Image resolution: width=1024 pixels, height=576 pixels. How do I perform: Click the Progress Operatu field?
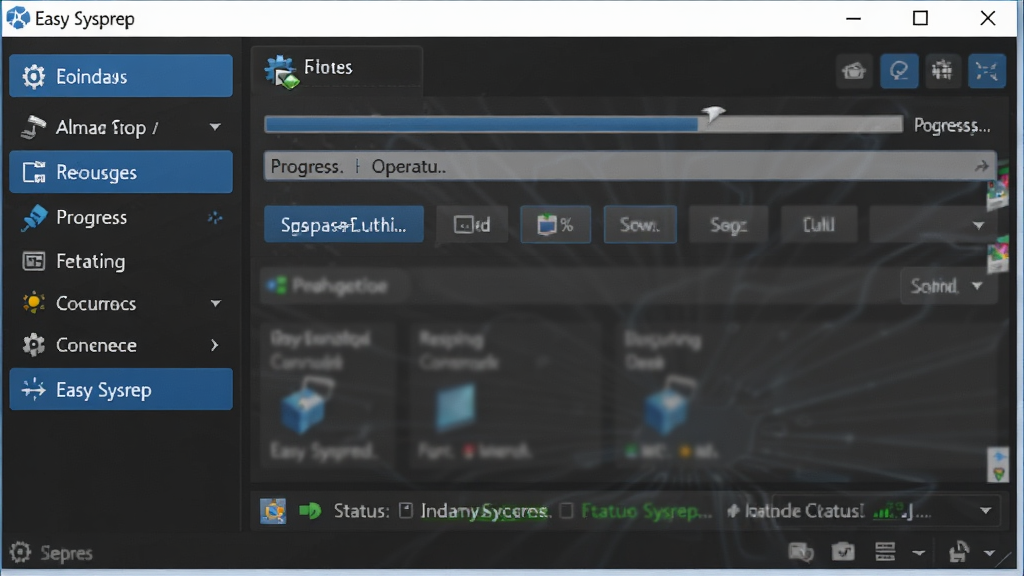630,167
